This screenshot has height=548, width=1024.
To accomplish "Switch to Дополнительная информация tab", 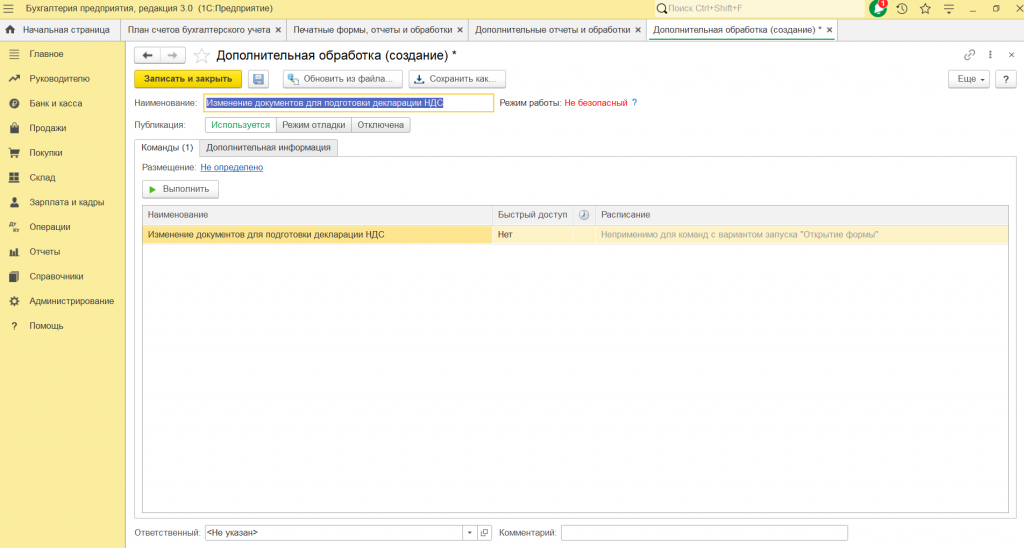I will (268, 148).
